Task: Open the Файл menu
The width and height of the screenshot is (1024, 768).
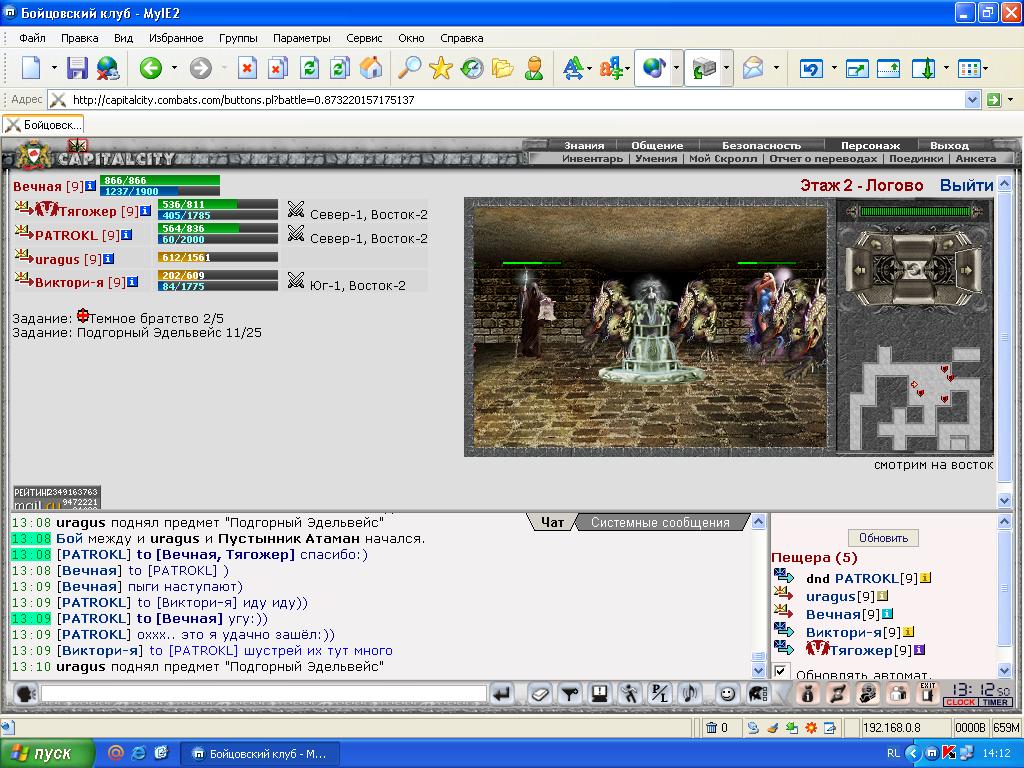Action: [x=32, y=38]
